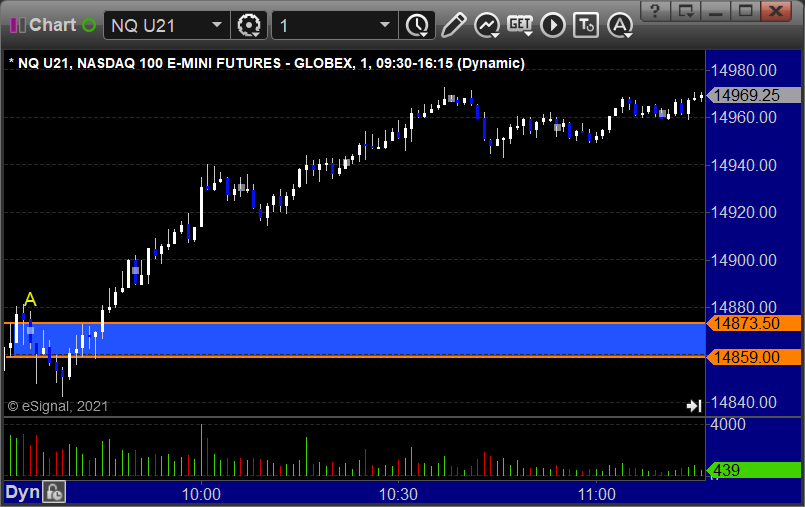
Task: Open the alerts A icon
Action: [620, 25]
